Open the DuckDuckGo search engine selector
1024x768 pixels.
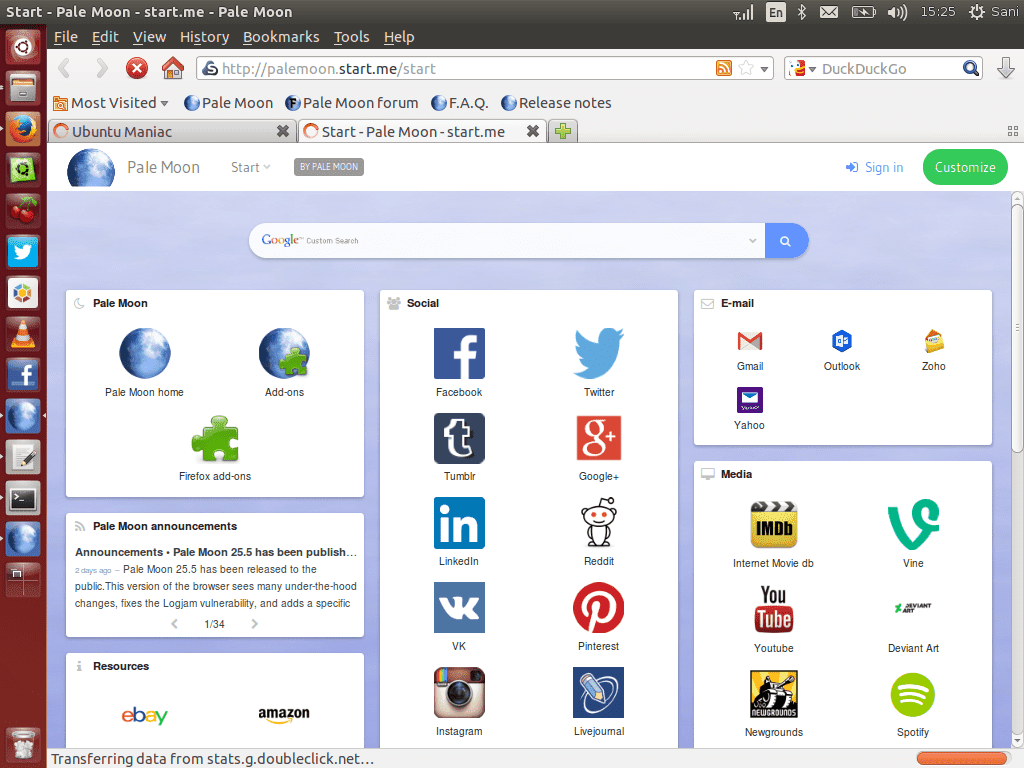[802, 69]
